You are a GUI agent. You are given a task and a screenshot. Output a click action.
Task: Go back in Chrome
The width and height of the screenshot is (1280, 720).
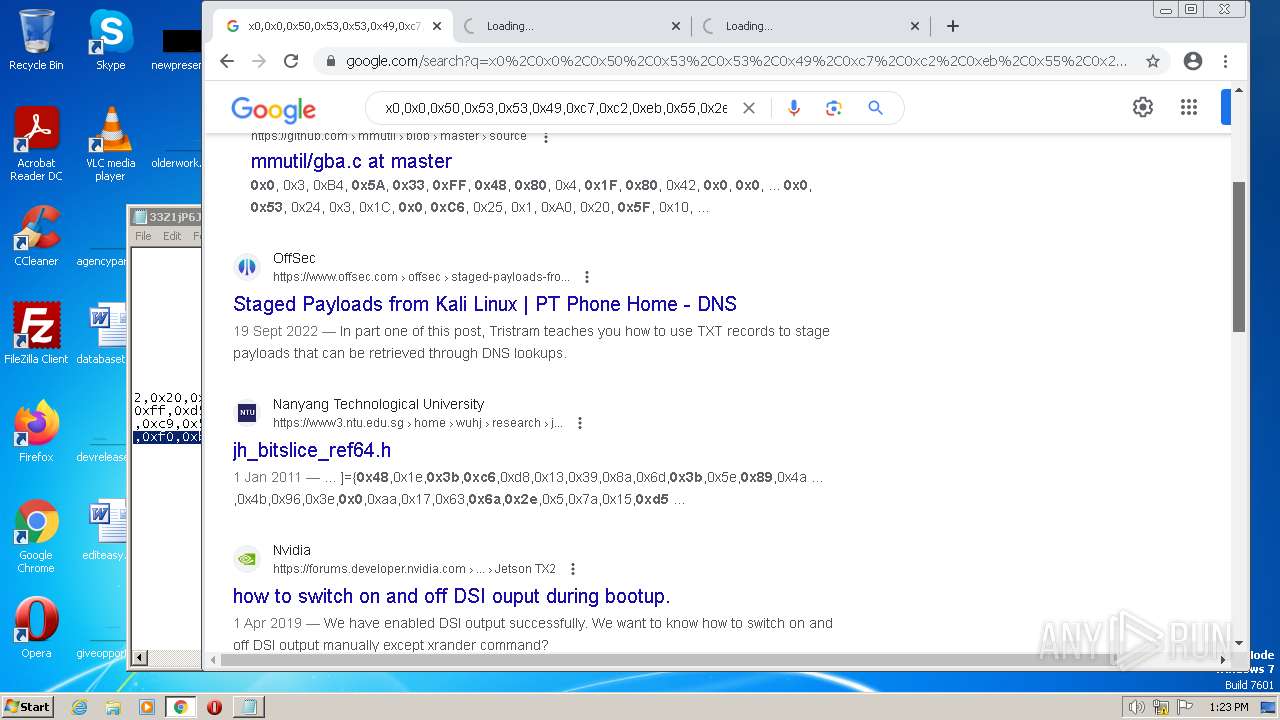coord(227,61)
